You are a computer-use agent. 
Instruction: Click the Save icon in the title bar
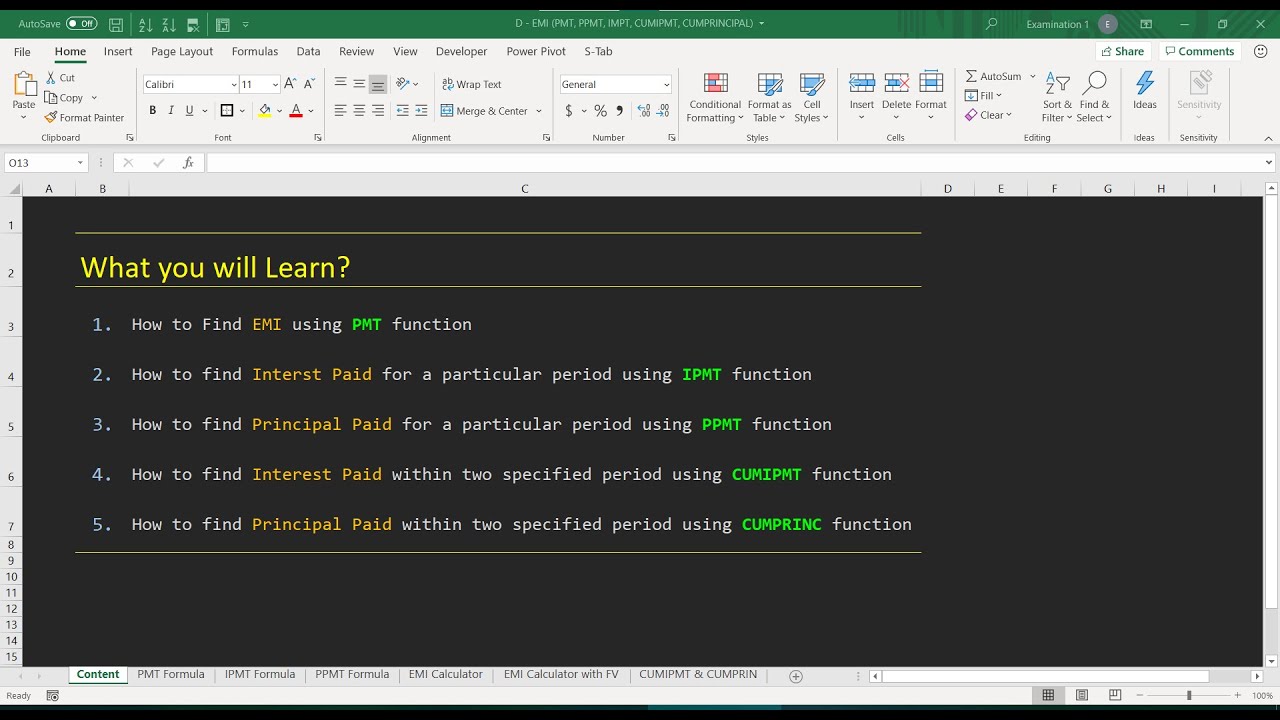click(x=116, y=24)
